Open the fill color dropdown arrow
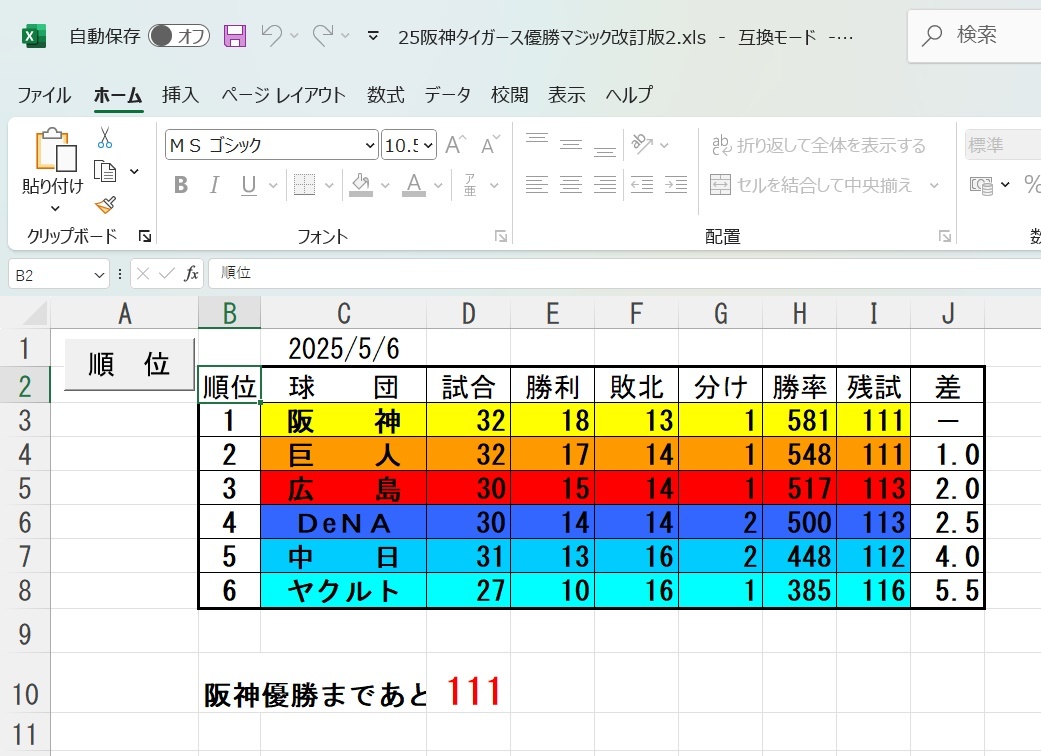Viewport: 1041px width, 756px height. 385,185
